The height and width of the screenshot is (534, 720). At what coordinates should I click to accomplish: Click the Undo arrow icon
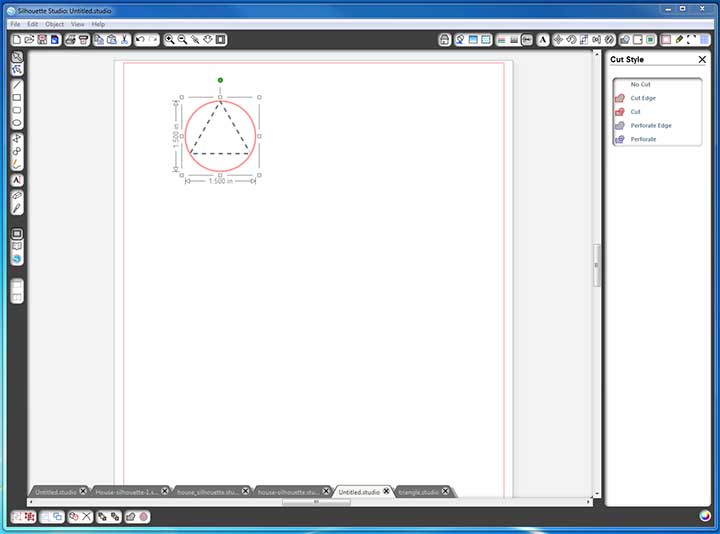click(x=141, y=40)
